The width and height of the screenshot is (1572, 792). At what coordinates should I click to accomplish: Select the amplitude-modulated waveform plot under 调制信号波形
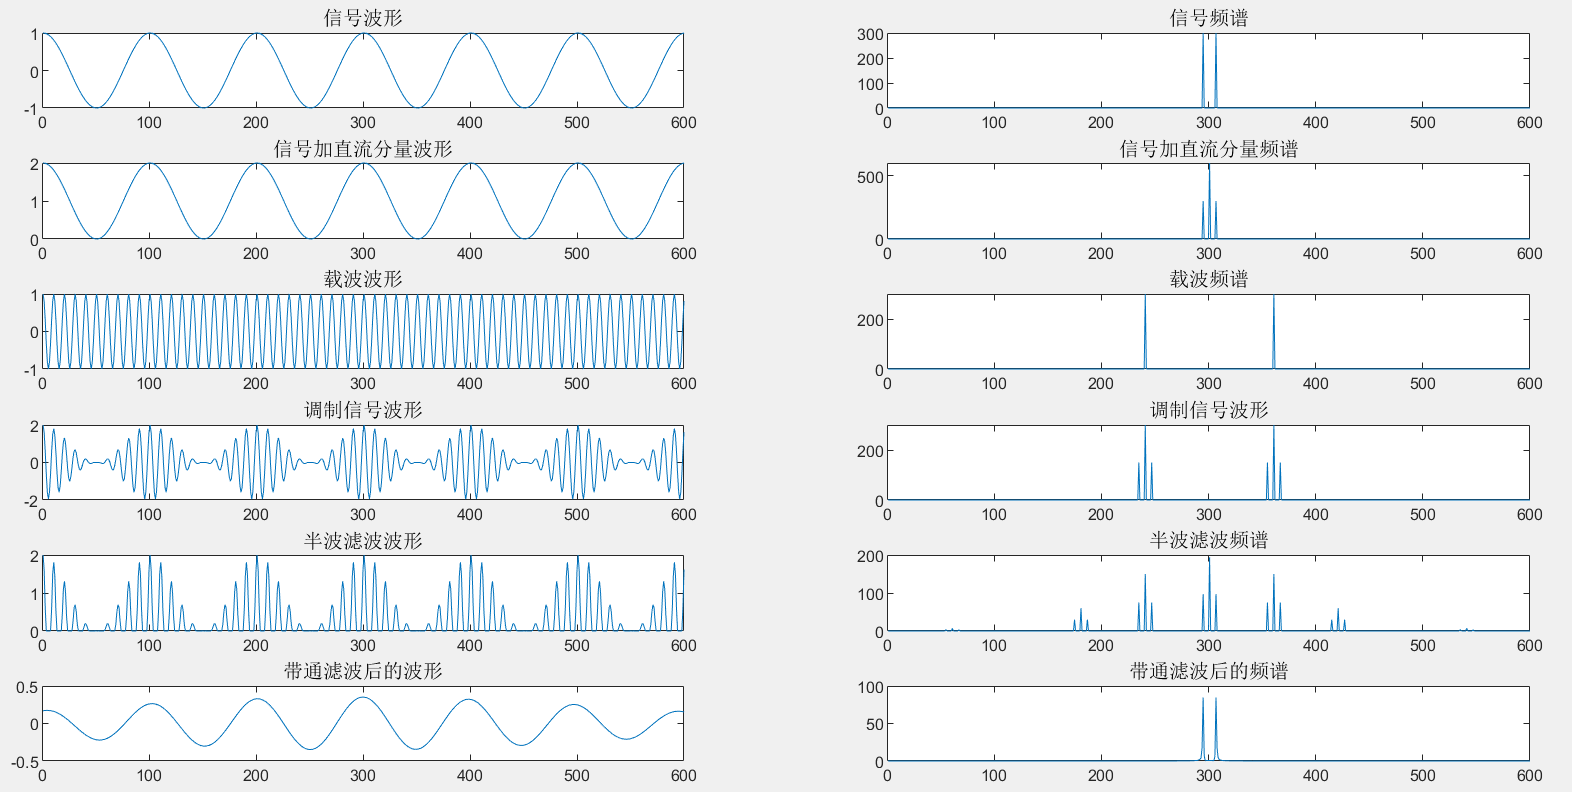(x=363, y=463)
